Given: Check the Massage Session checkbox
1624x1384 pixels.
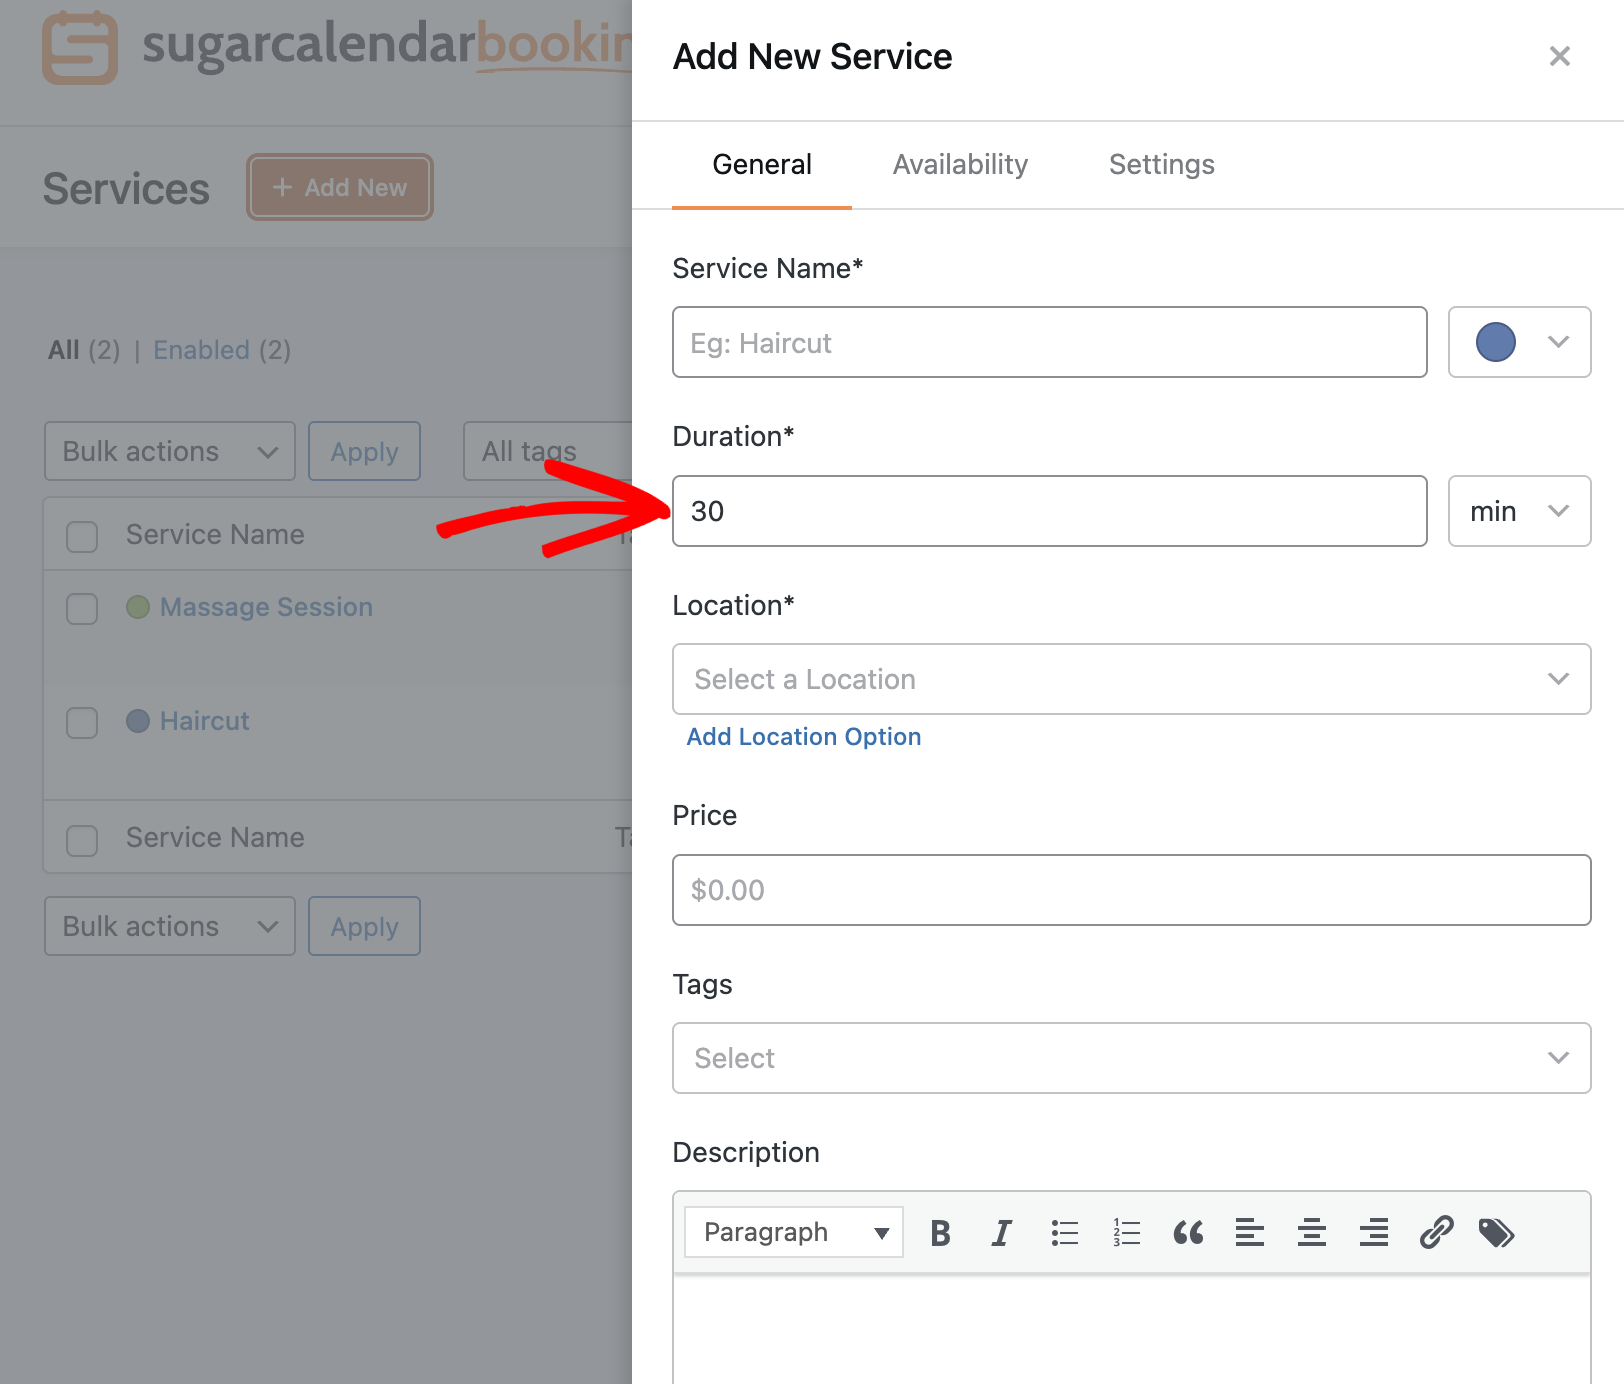Looking at the screenshot, I should 81,608.
